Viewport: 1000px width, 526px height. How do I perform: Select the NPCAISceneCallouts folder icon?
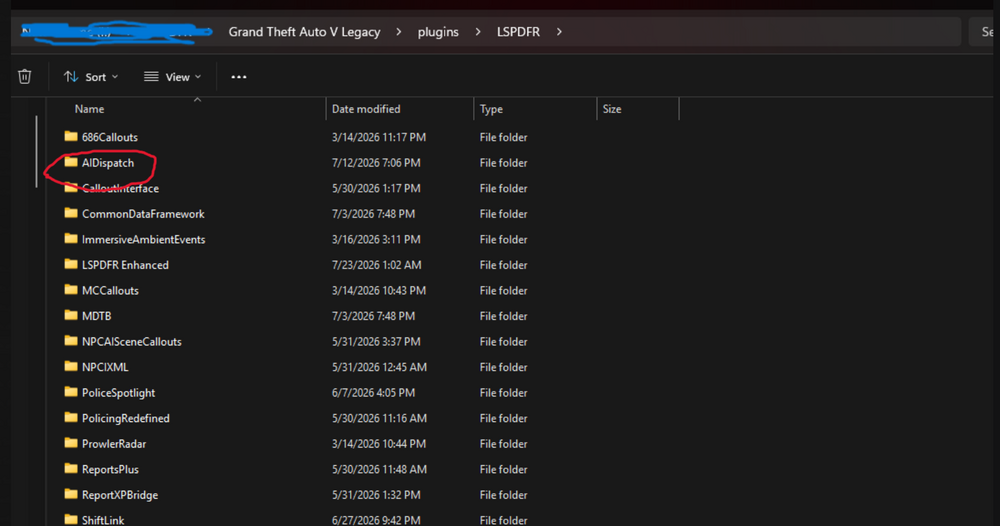click(71, 340)
